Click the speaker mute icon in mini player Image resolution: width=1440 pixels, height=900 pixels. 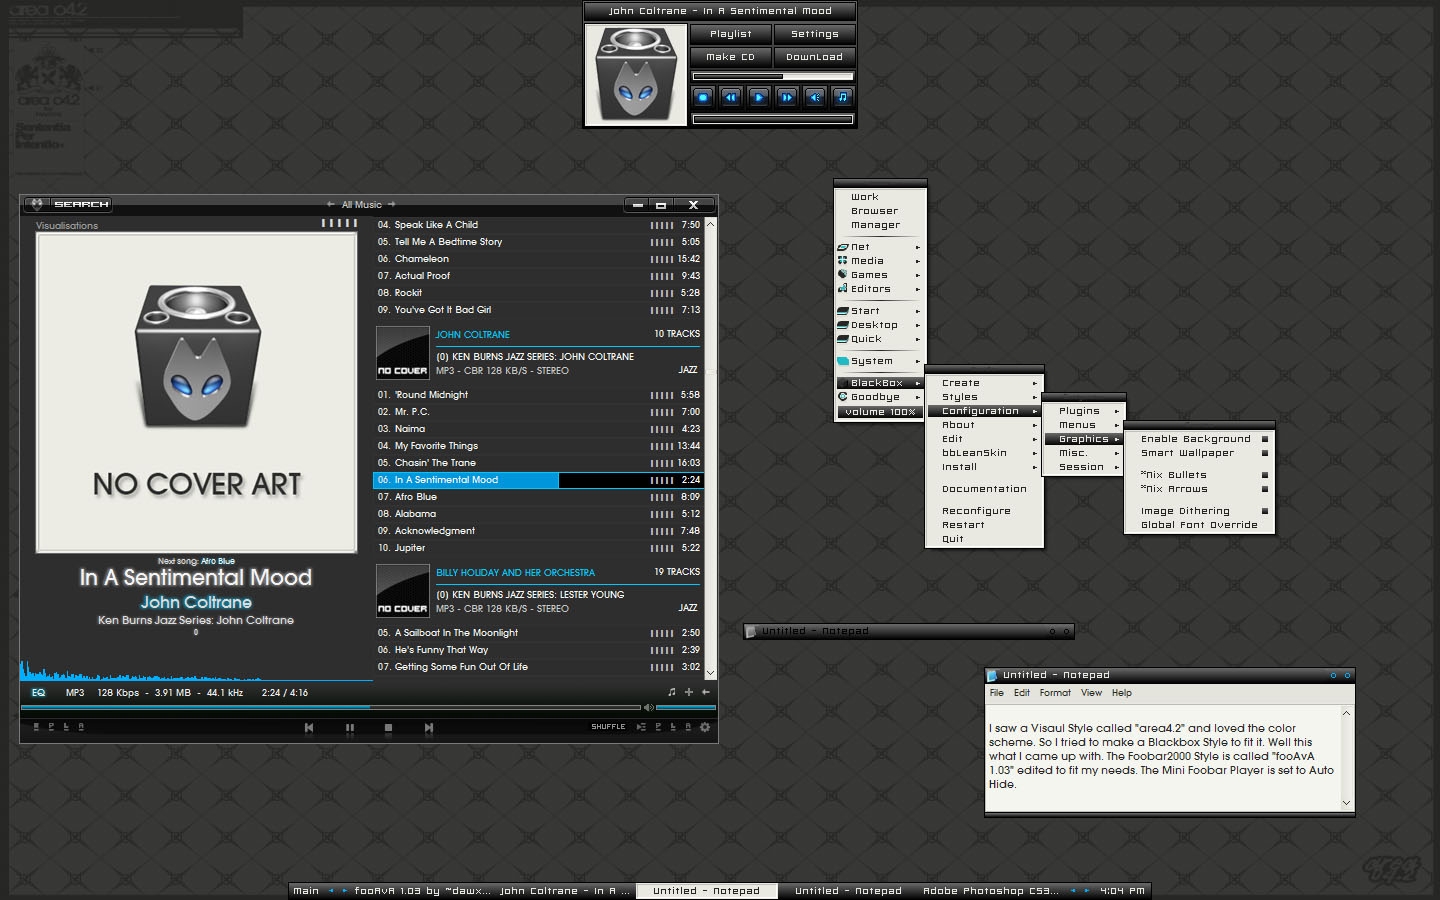(x=815, y=97)
